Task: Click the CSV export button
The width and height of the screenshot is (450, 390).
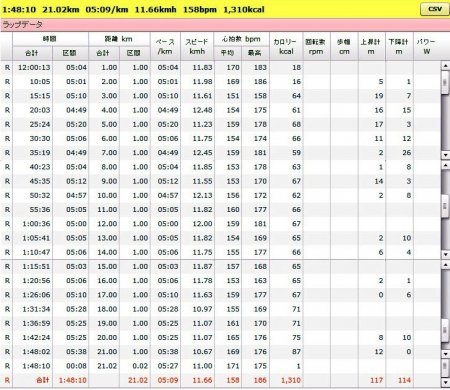Action: (x=434, y=9)
